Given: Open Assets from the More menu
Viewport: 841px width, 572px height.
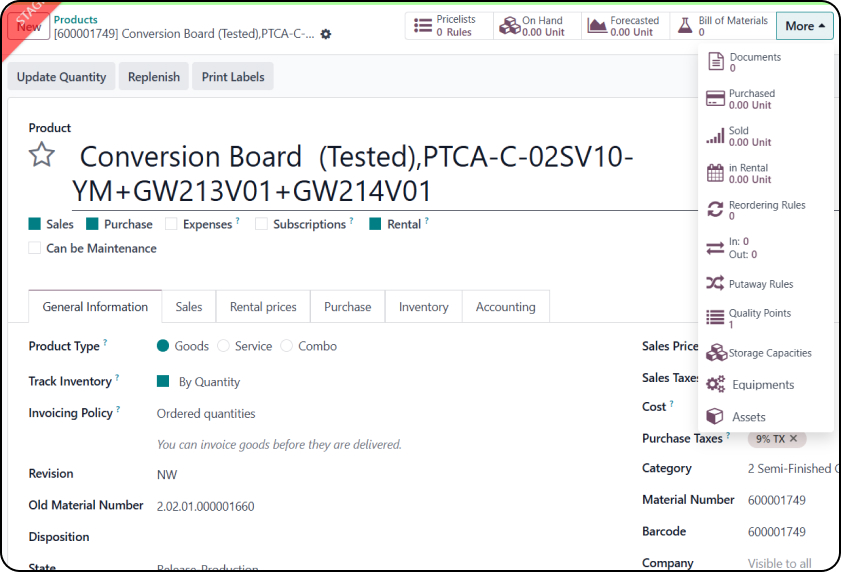Looking at the screenshot, I should 748,417.
